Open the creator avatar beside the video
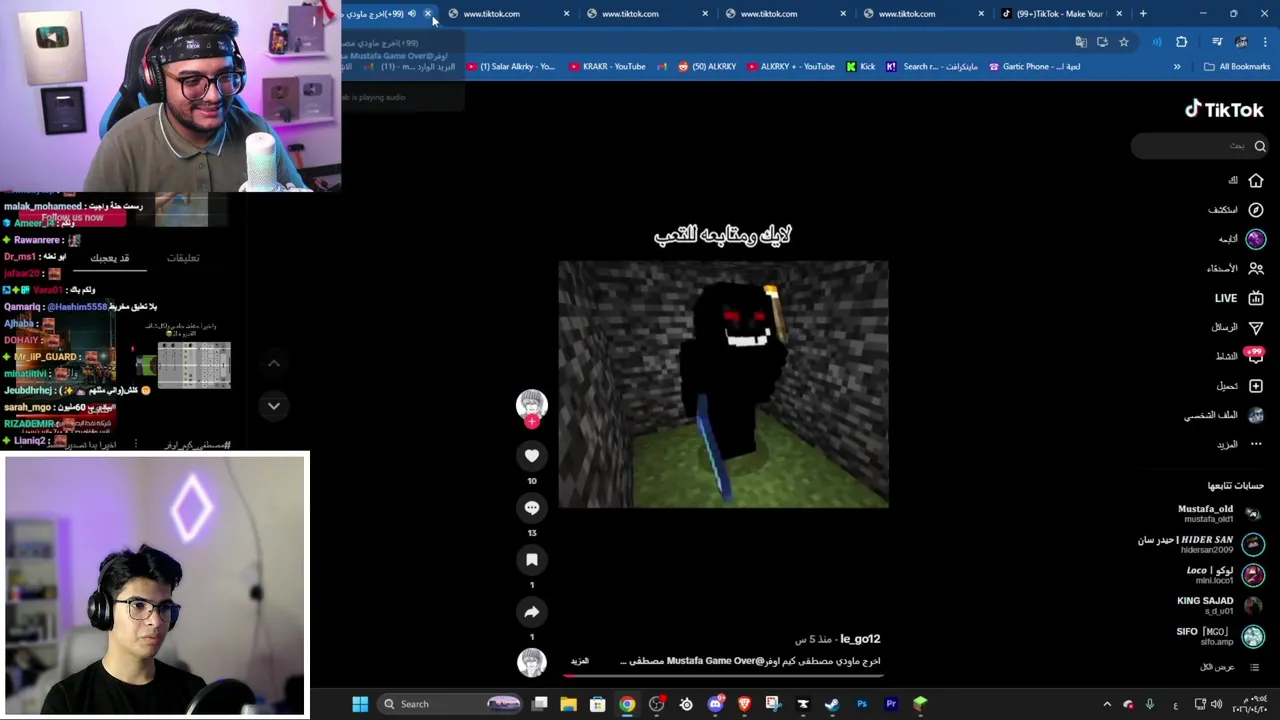This screenshot has width=1280, height=720. coord(532,404)
